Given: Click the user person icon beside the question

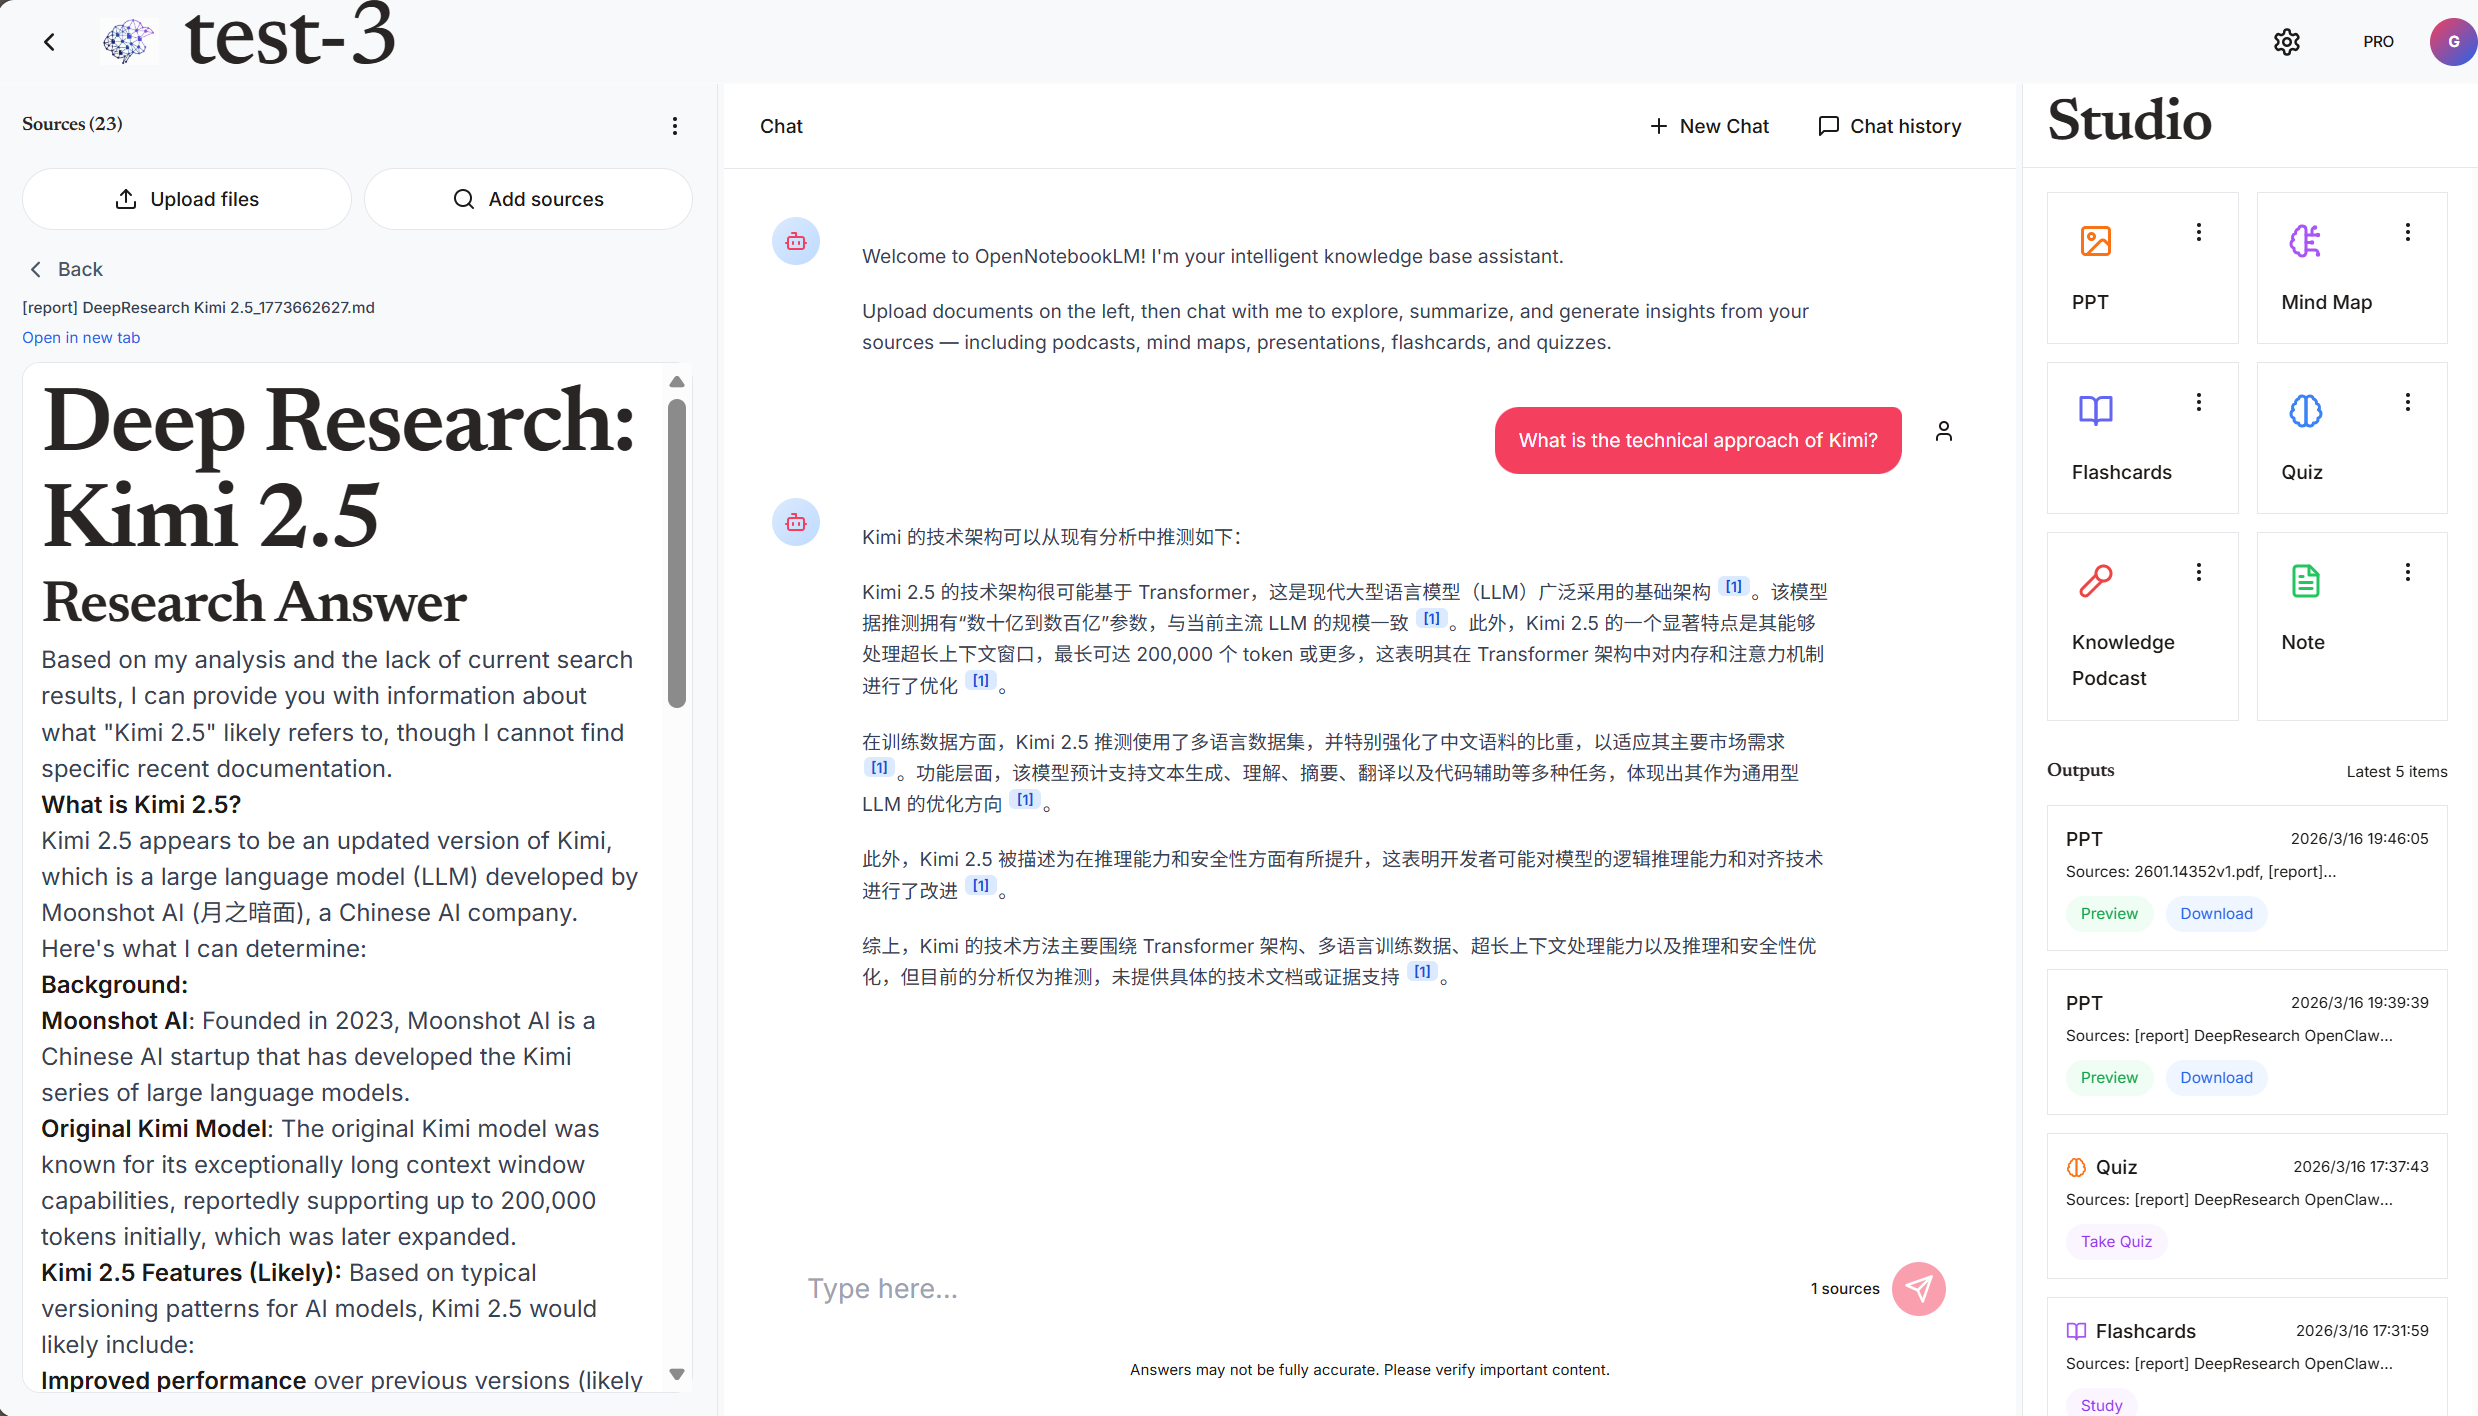Looking at the screenshot, I should coord(1943,431).
